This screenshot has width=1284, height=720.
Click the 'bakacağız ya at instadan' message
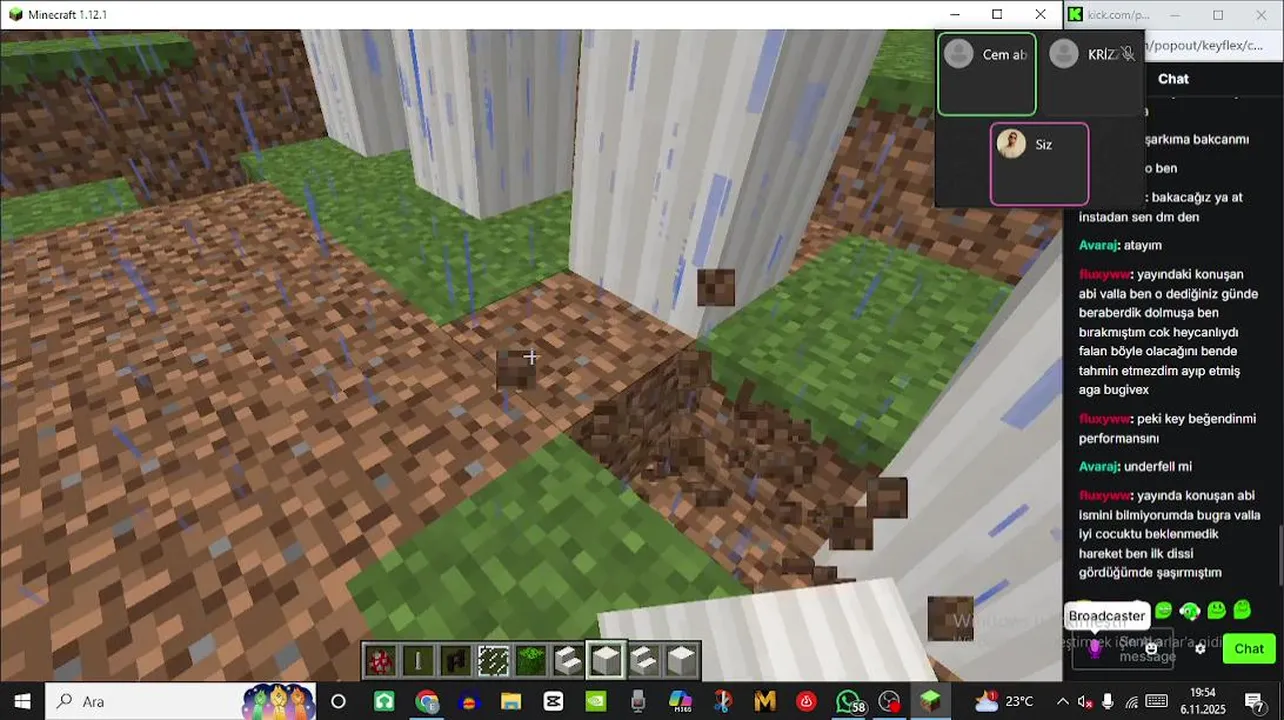coord(1161,207)
